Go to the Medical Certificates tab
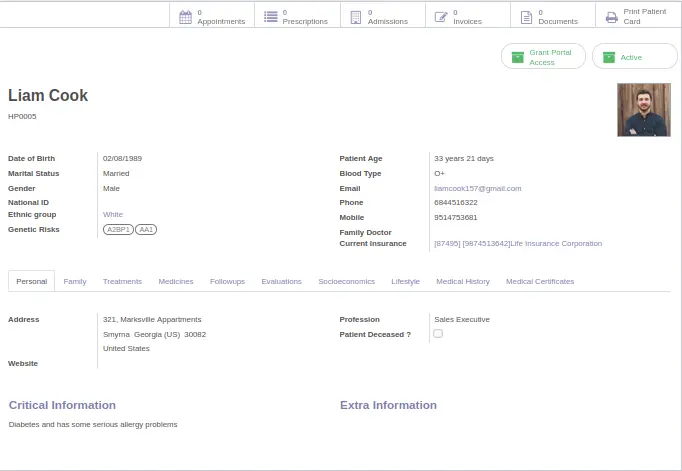This screenshot has width=682, height=471. tap(540, 282)
